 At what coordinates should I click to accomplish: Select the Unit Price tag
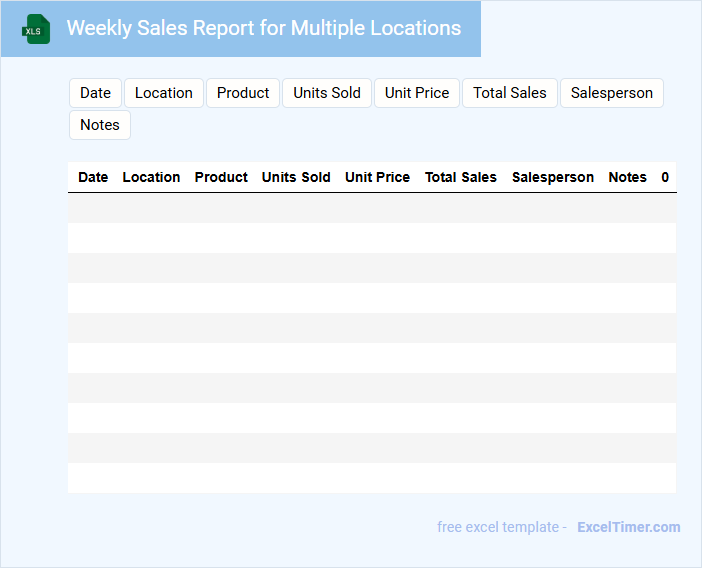[417, 93]
